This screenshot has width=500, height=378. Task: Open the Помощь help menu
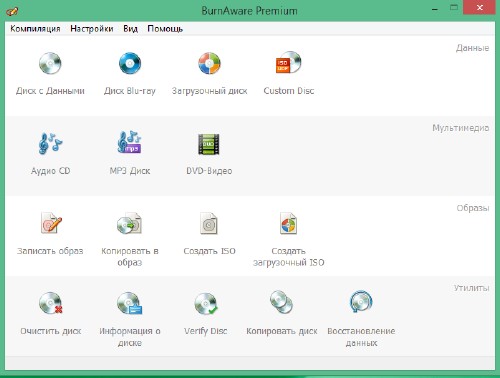(165, 29)
